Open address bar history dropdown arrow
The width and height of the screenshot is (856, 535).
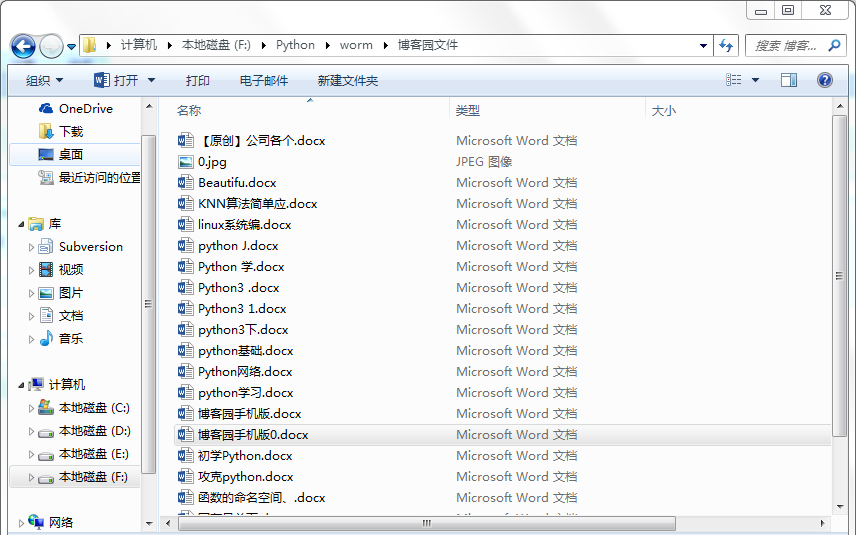pyautogui.click(x=703, y=45)
